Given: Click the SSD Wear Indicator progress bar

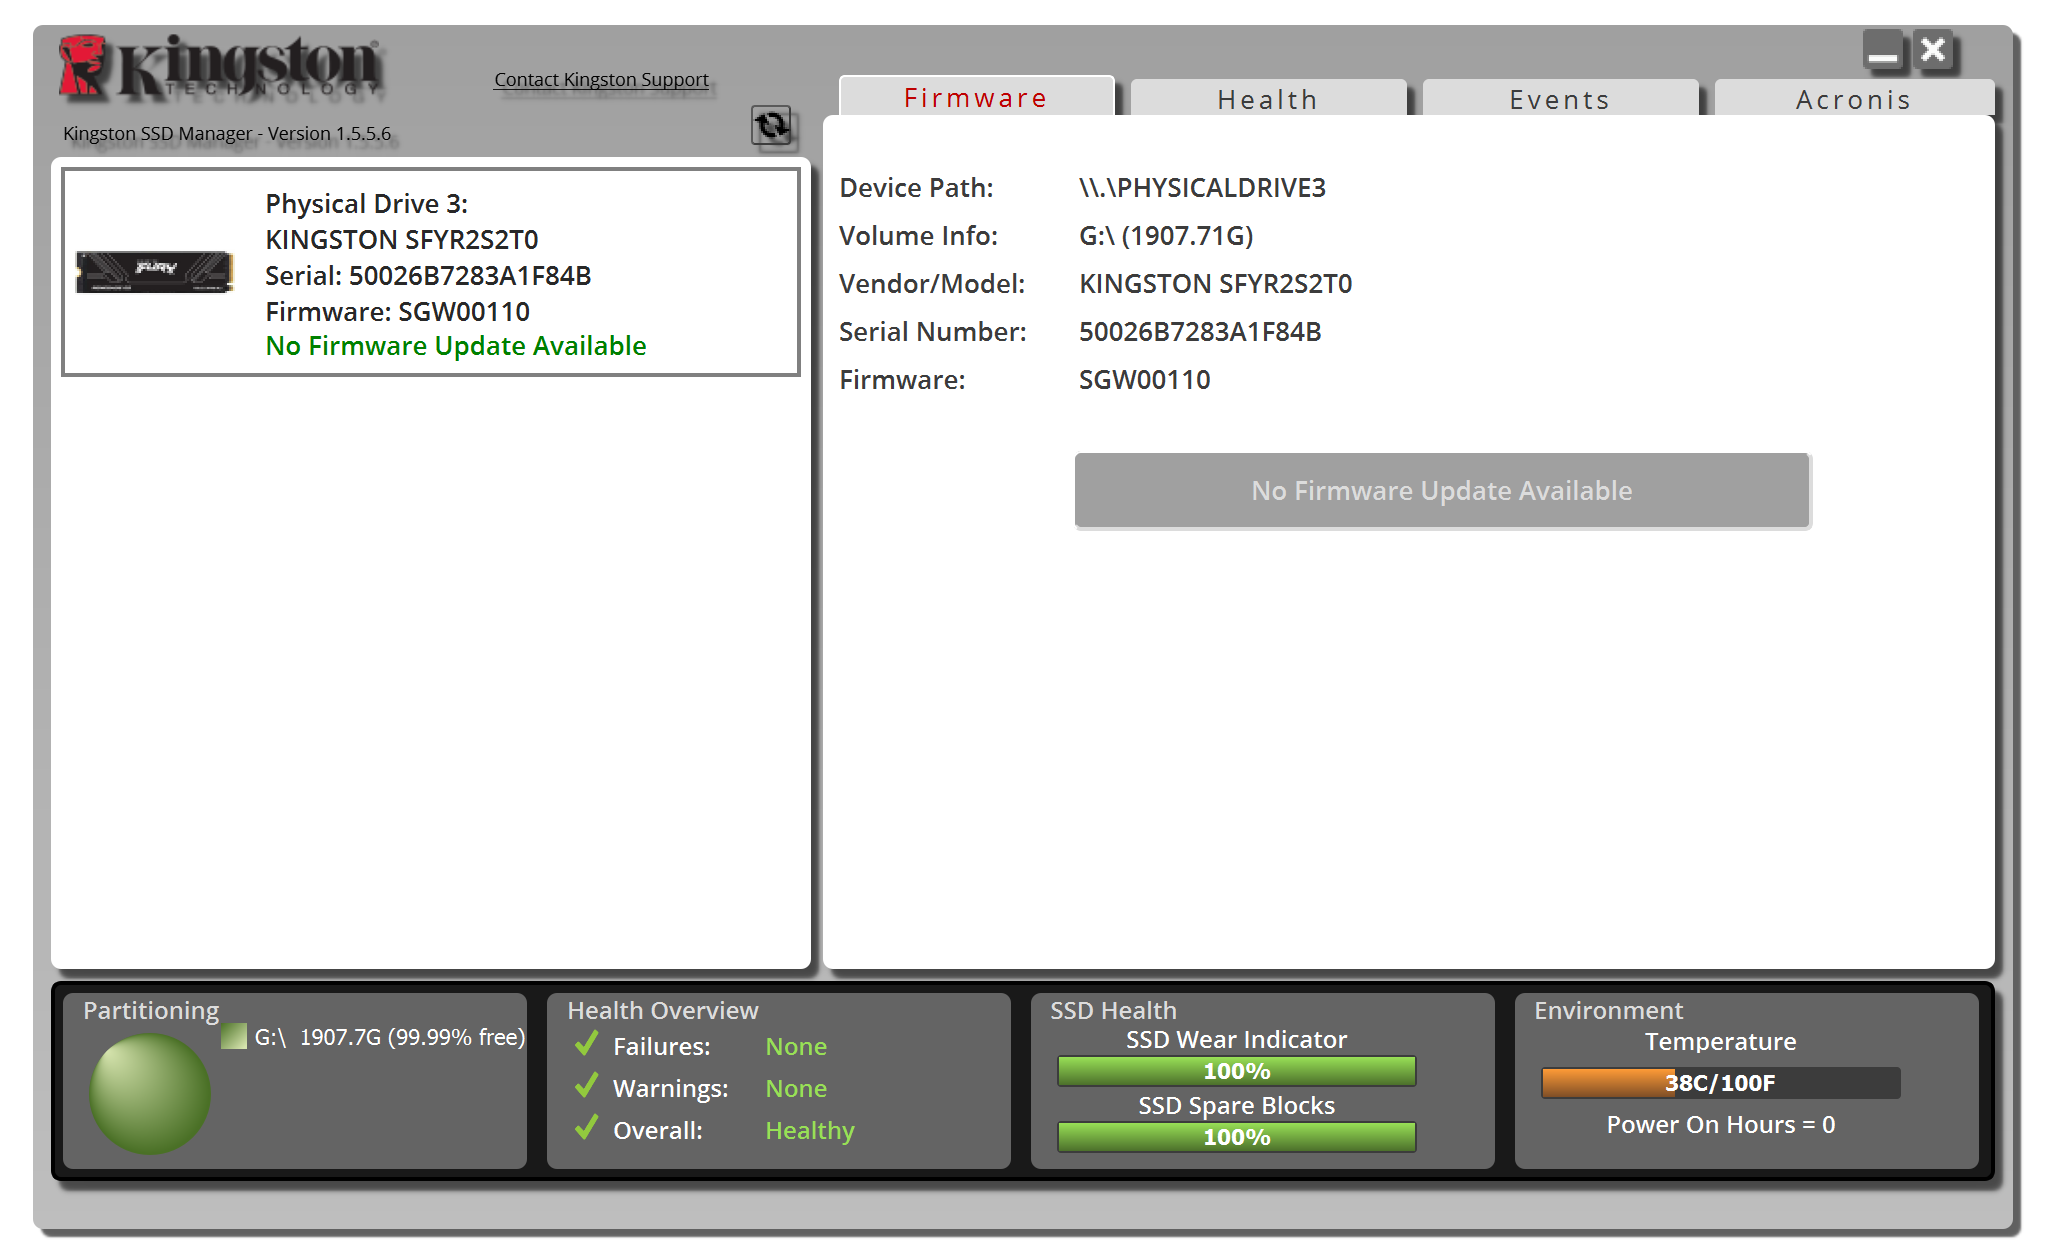Looking at the screenshot, I should (x=1236, y=1071).
